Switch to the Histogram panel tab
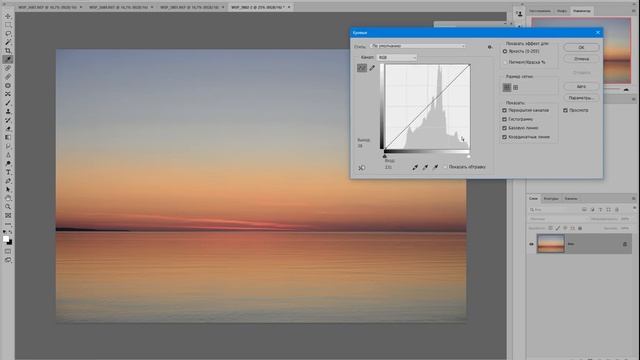The image size is (640, 360). coord(540,11)
